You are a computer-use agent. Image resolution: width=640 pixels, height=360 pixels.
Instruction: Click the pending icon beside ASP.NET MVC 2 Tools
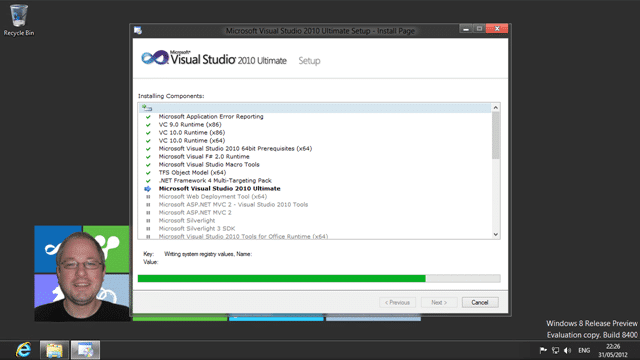pos(148,205)
